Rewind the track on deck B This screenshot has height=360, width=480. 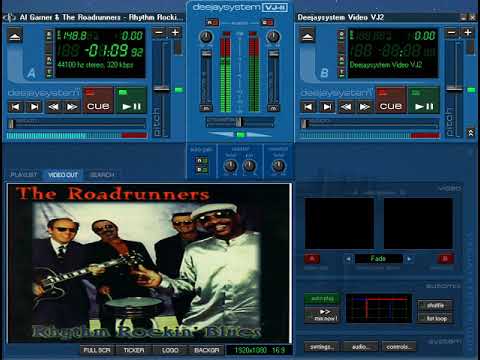pyautogui.click(x=346, y=107)
